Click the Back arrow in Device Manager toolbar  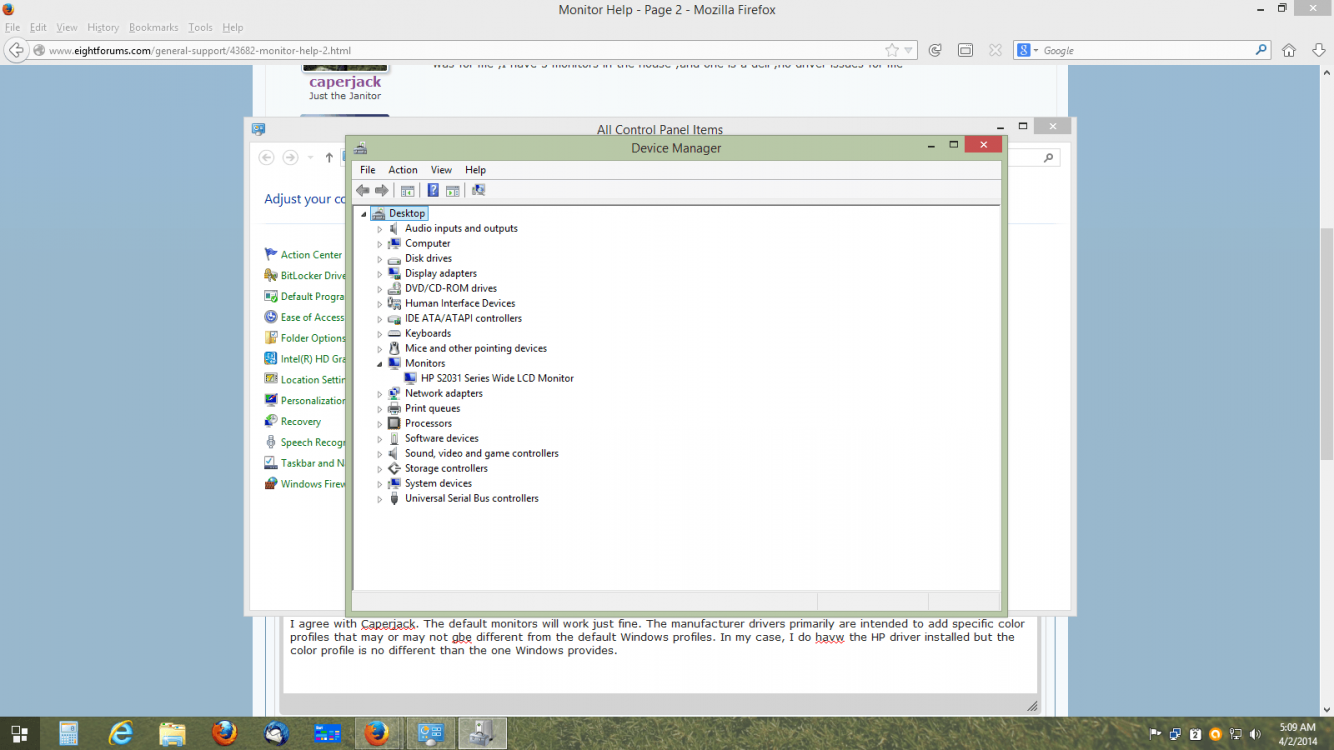[363, 190]
